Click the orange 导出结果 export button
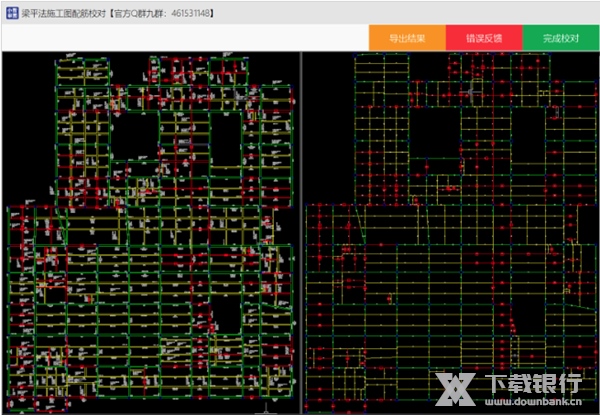 (407, 39)
